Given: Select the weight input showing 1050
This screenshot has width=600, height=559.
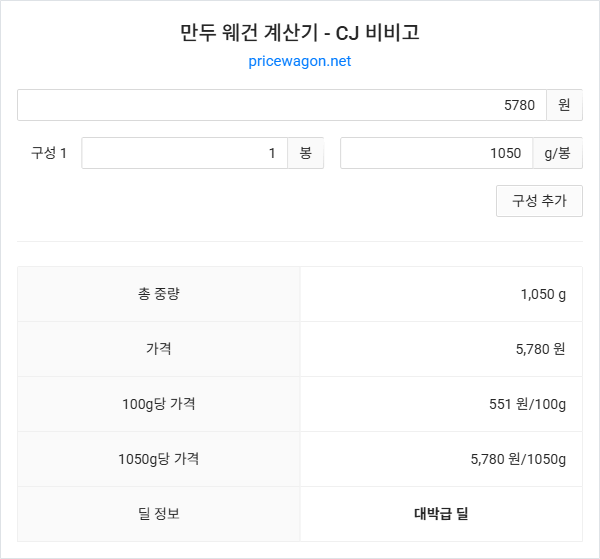Looking at the screenshot, I should point(436,153).
